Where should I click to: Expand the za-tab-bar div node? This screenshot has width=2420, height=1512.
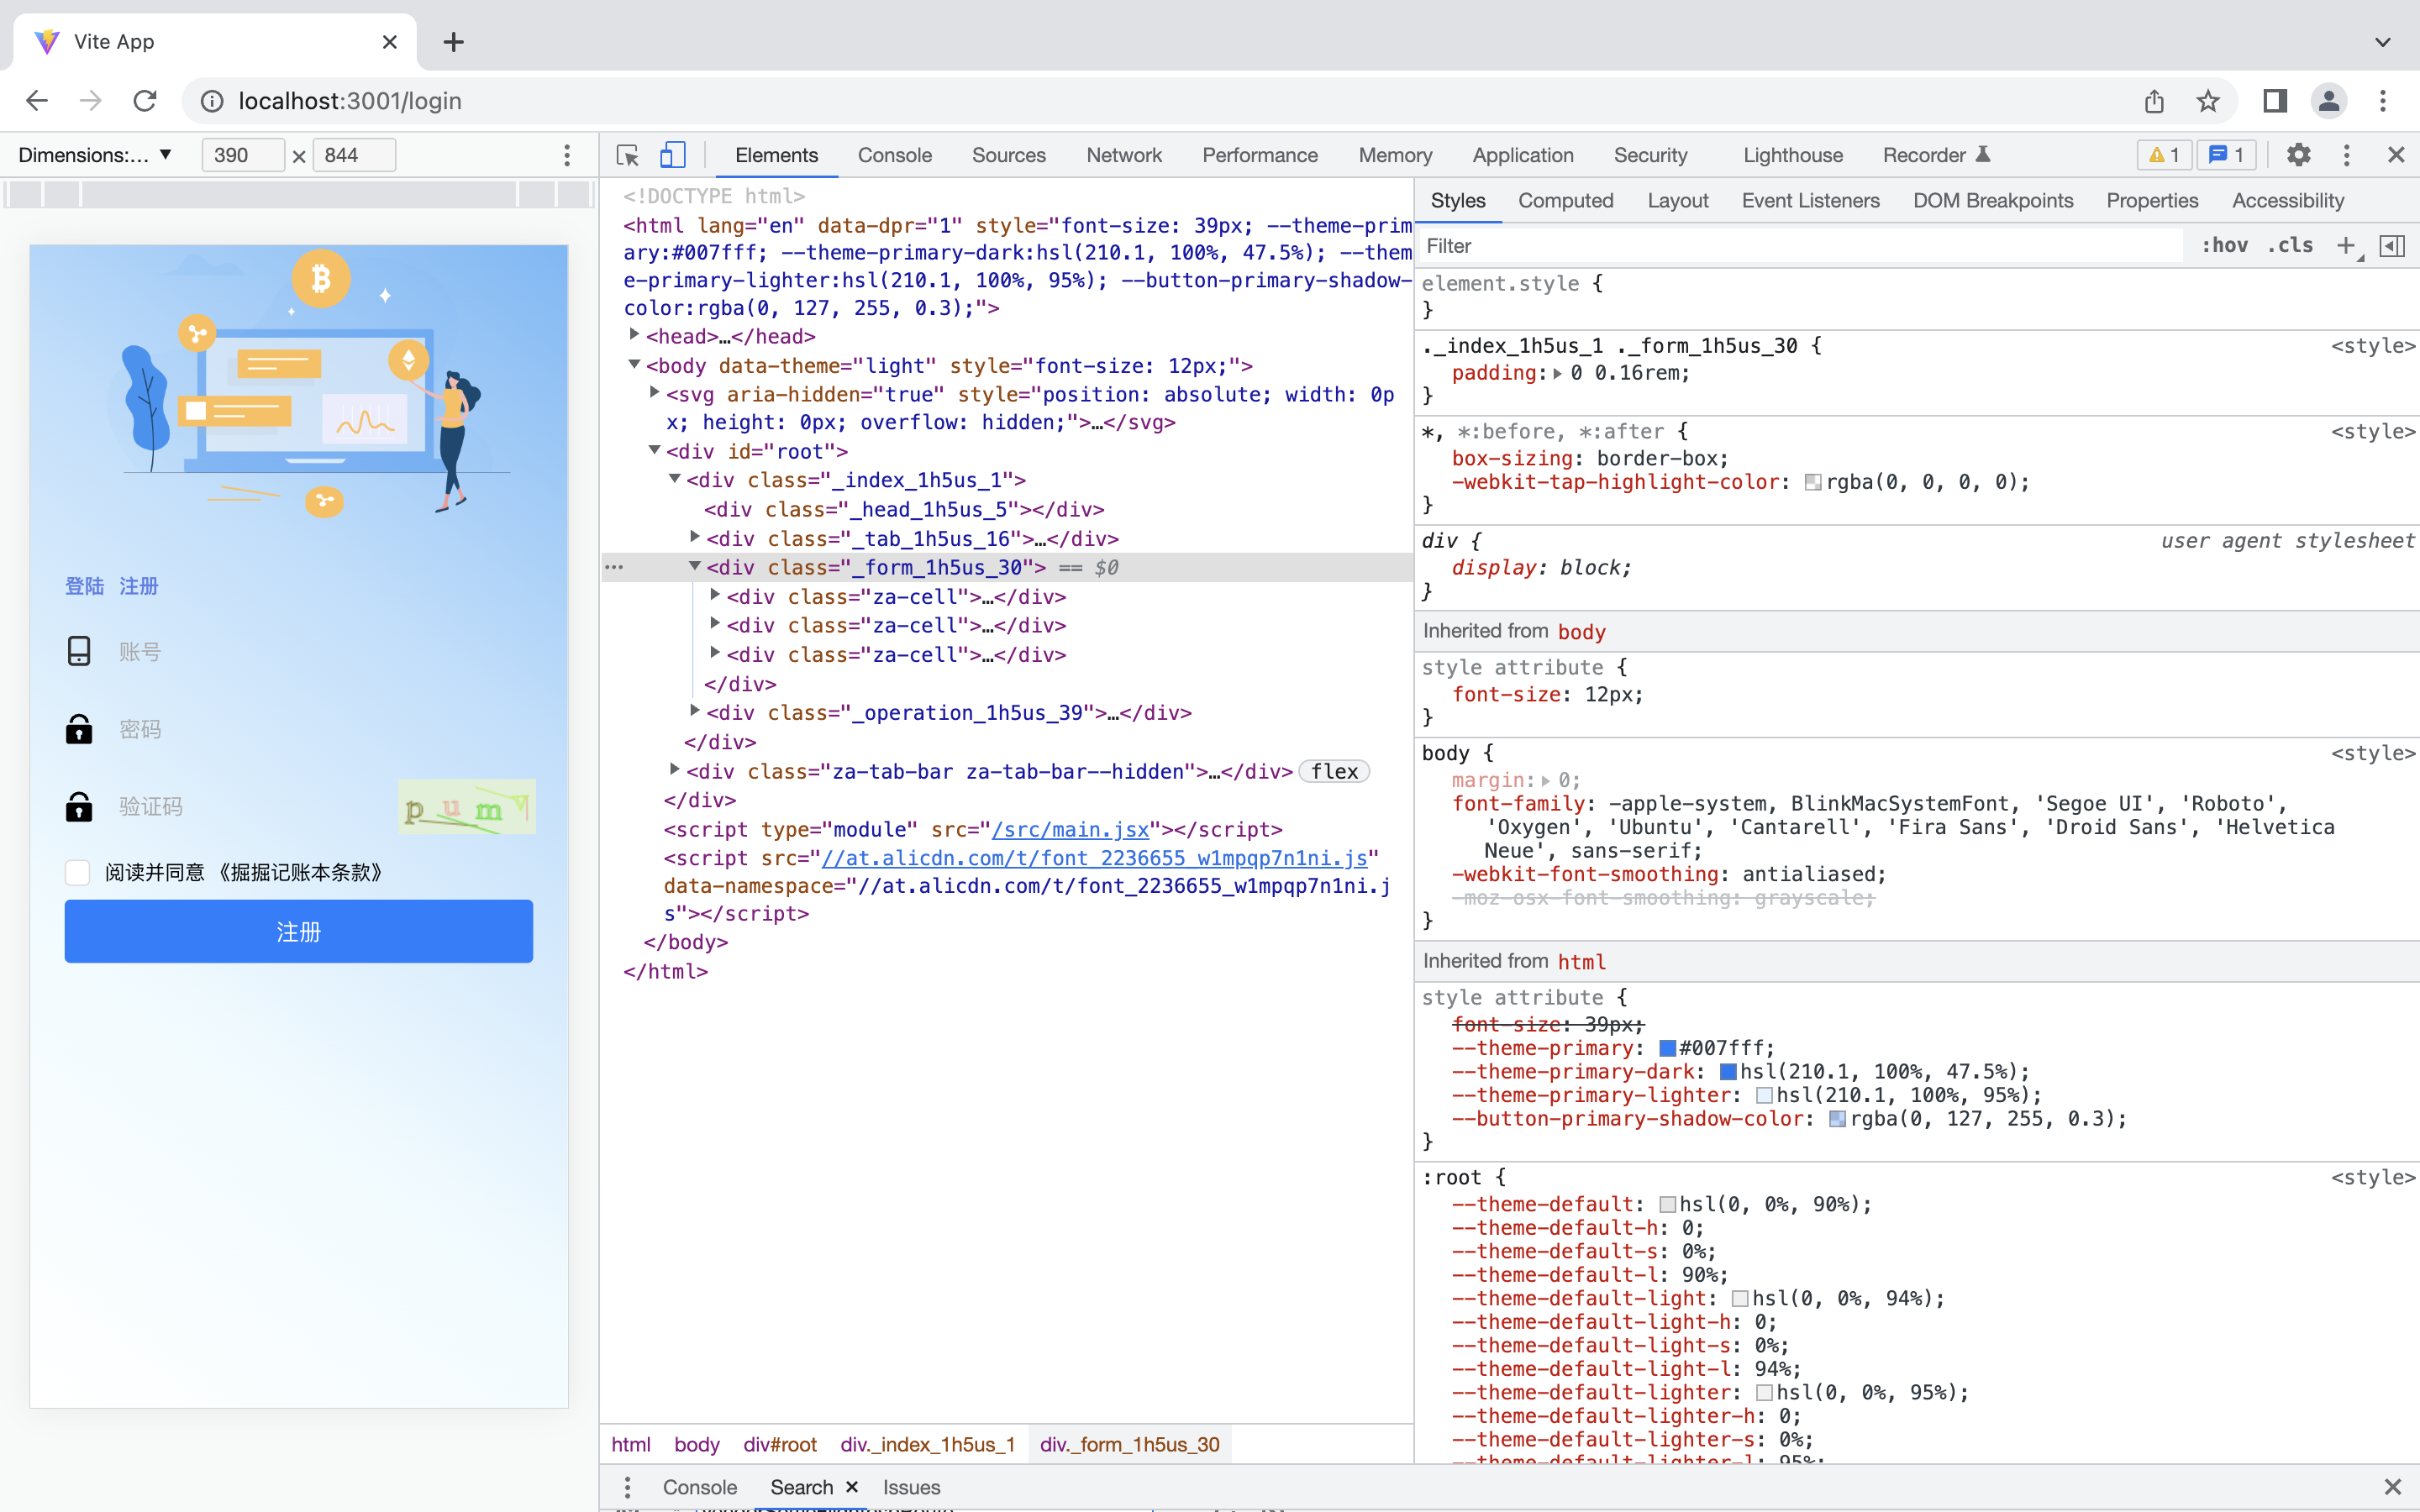[x=674, y=769]
